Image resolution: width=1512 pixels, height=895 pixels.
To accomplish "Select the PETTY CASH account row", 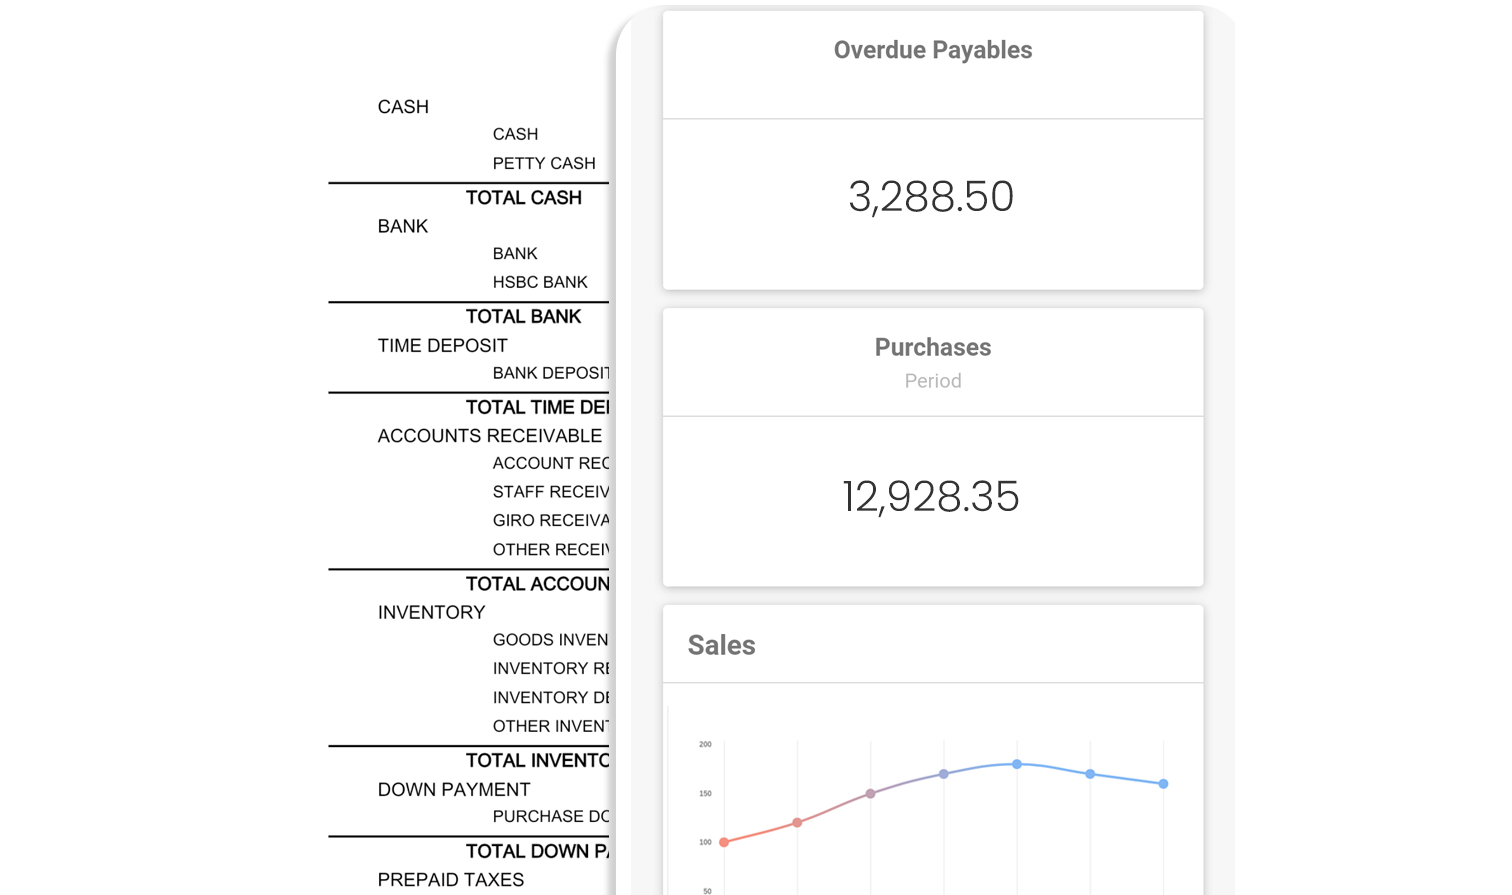I will (x=544, y=163).
